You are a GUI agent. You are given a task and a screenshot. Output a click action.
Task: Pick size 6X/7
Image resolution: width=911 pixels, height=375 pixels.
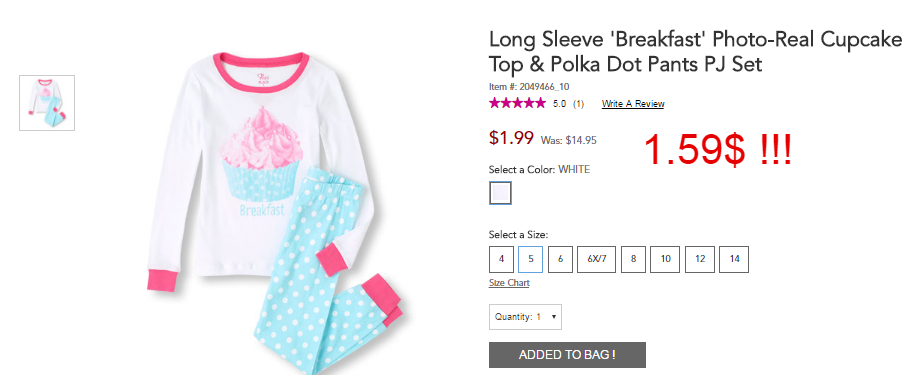(597, 259)
